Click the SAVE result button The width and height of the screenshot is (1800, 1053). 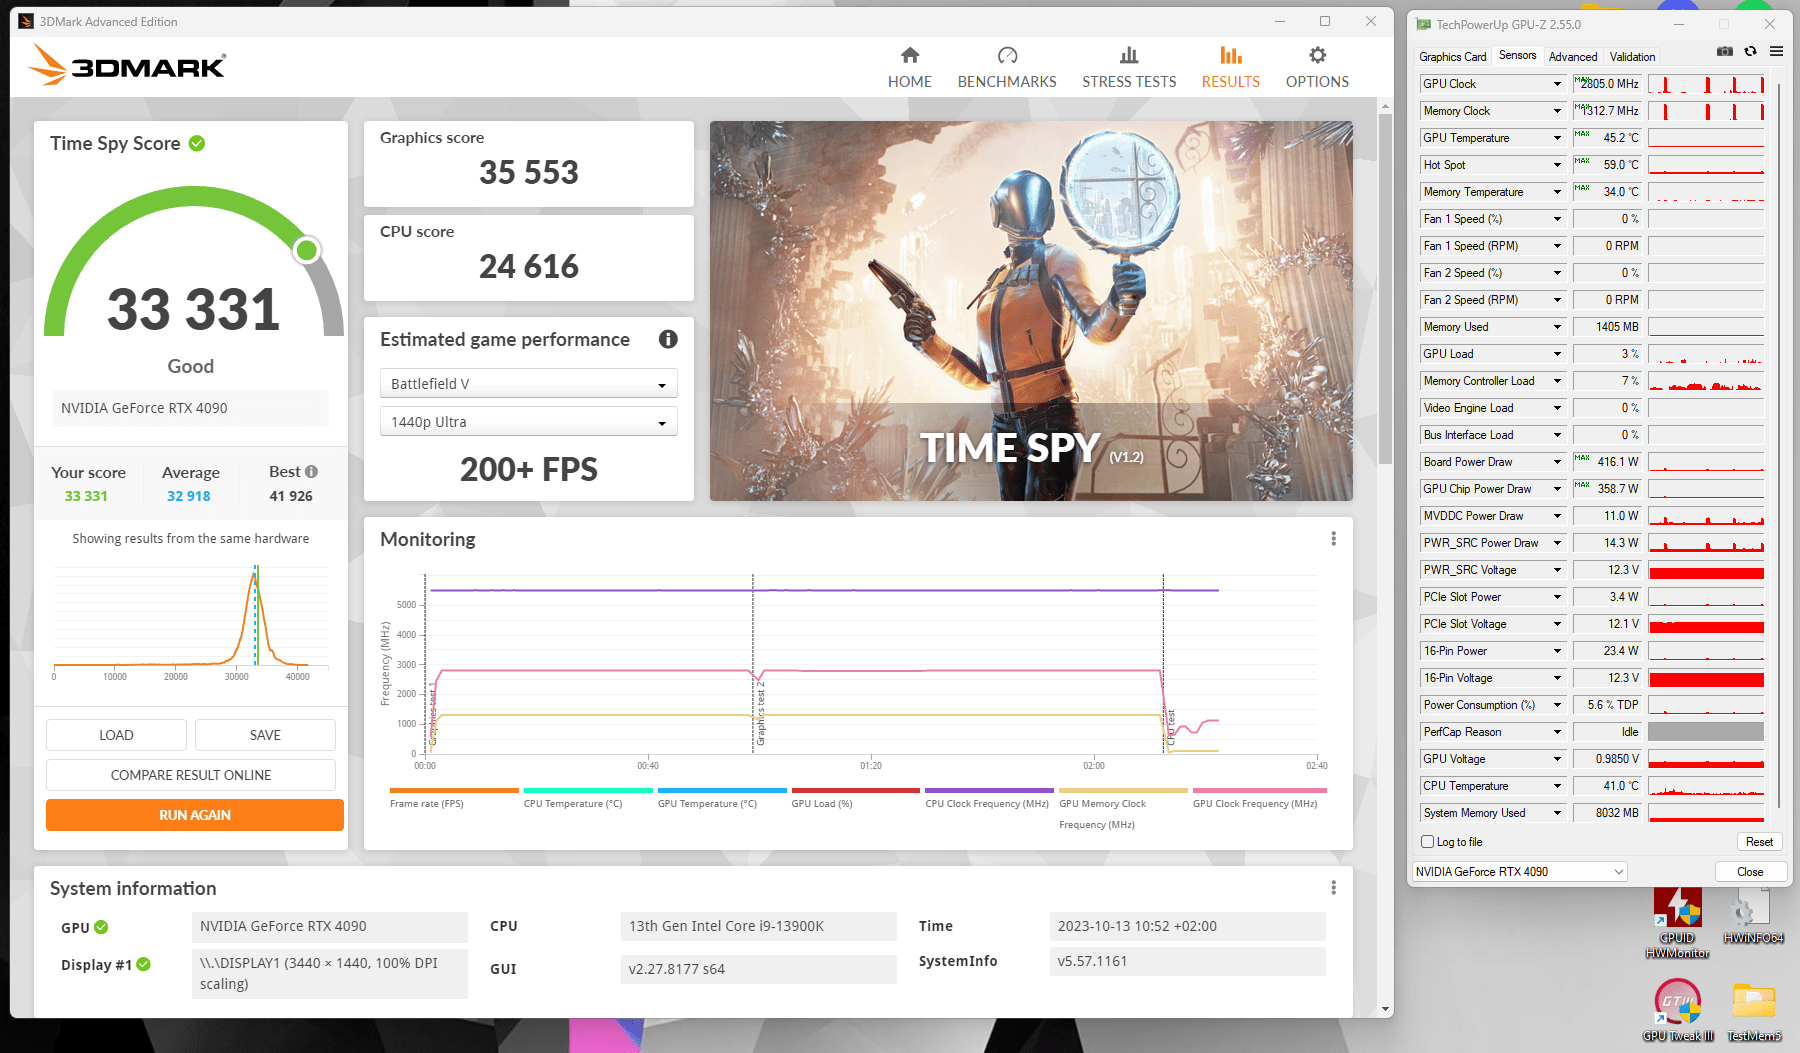265,735
